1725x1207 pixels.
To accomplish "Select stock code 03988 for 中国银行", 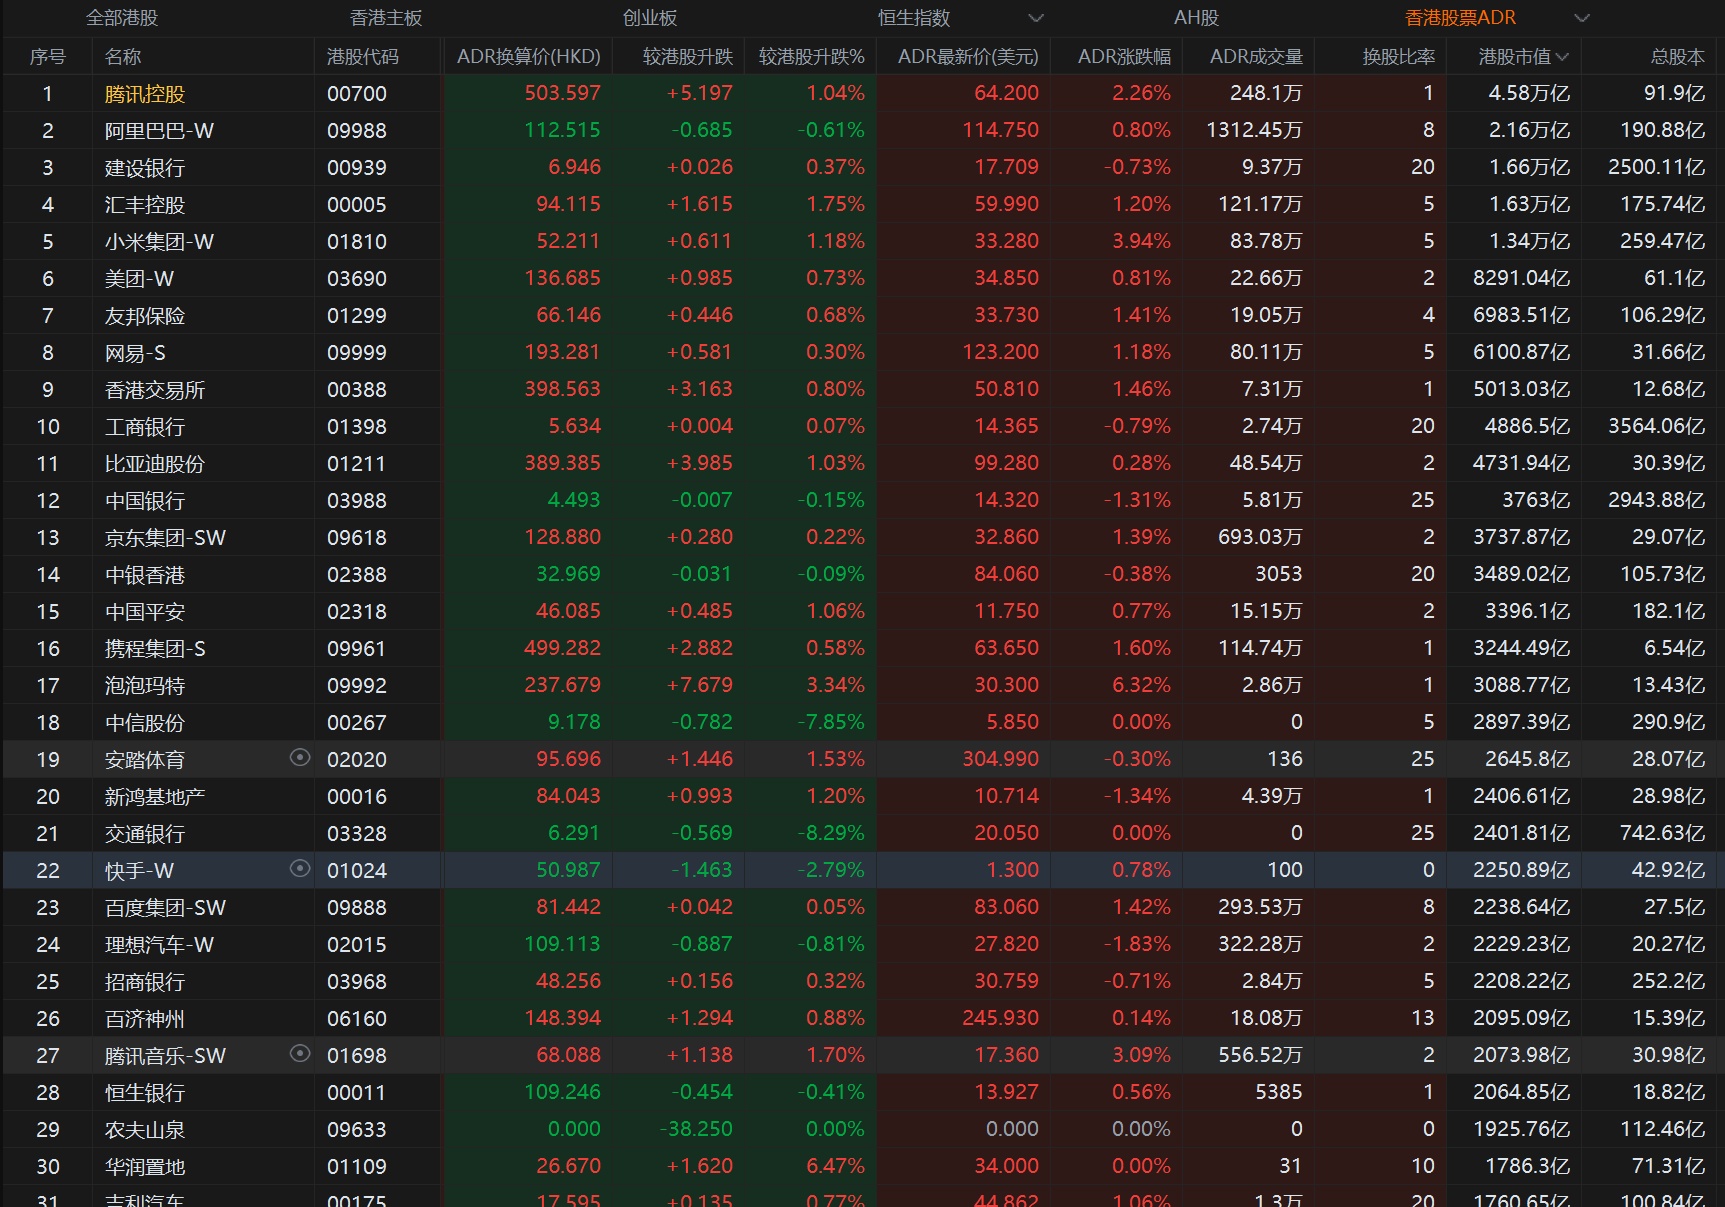I will click(x=357, y=501).
